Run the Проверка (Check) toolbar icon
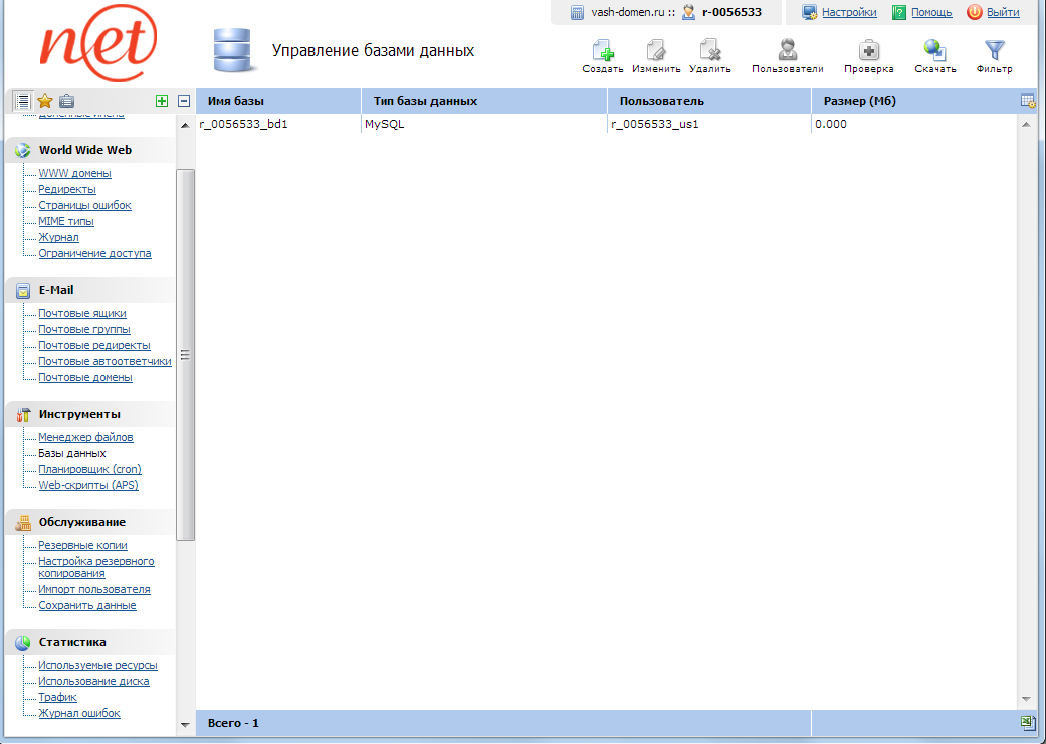 click(869, 52)
